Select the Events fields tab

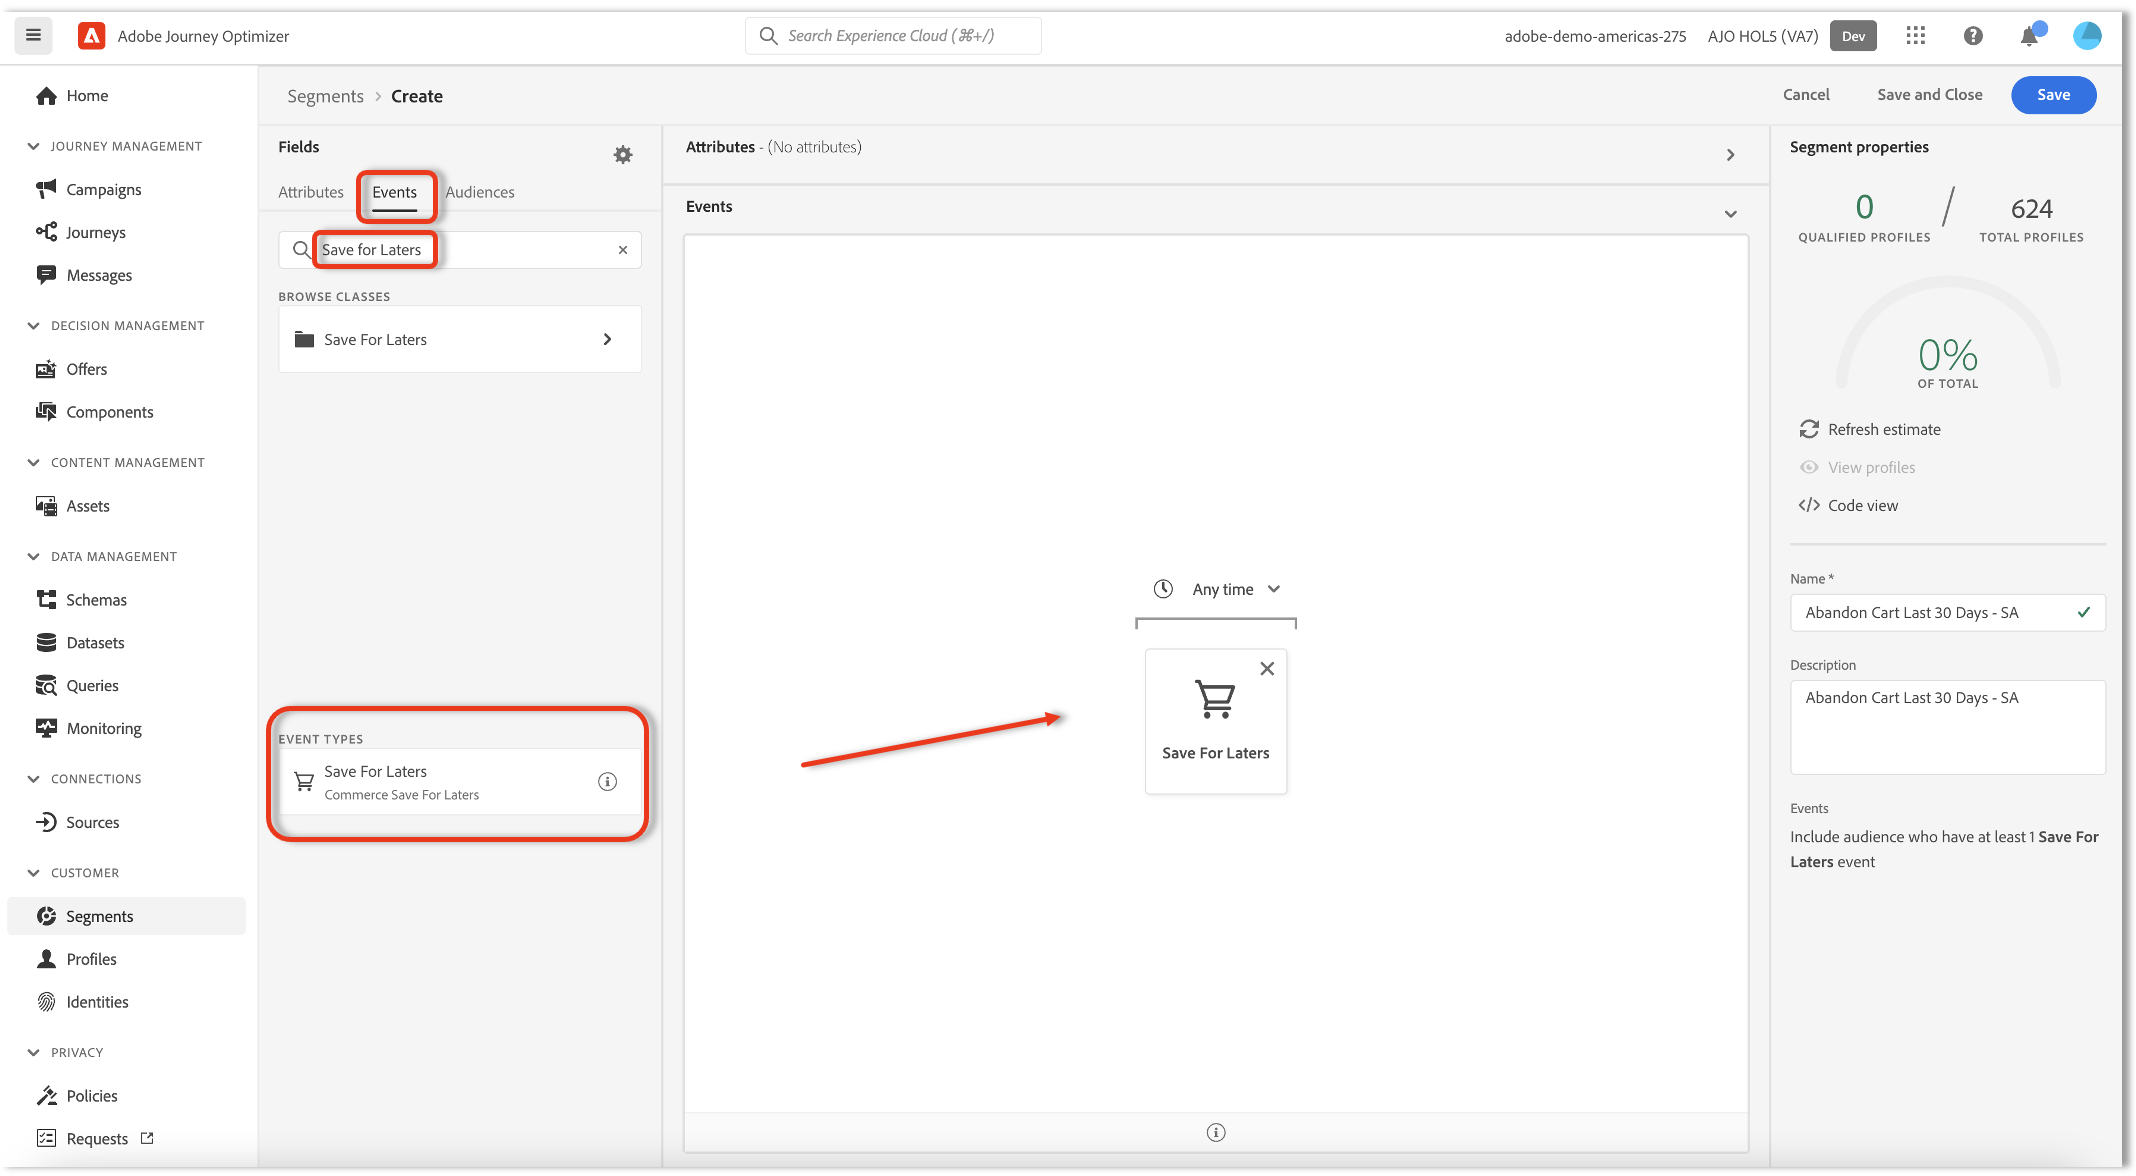click(x=395, y=192)
